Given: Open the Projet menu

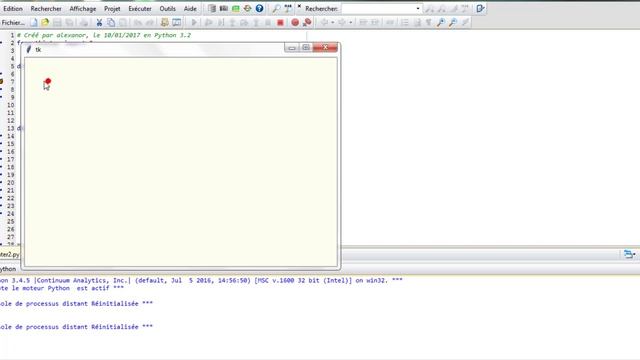Looking at the screenshot, I should [112, 9].
